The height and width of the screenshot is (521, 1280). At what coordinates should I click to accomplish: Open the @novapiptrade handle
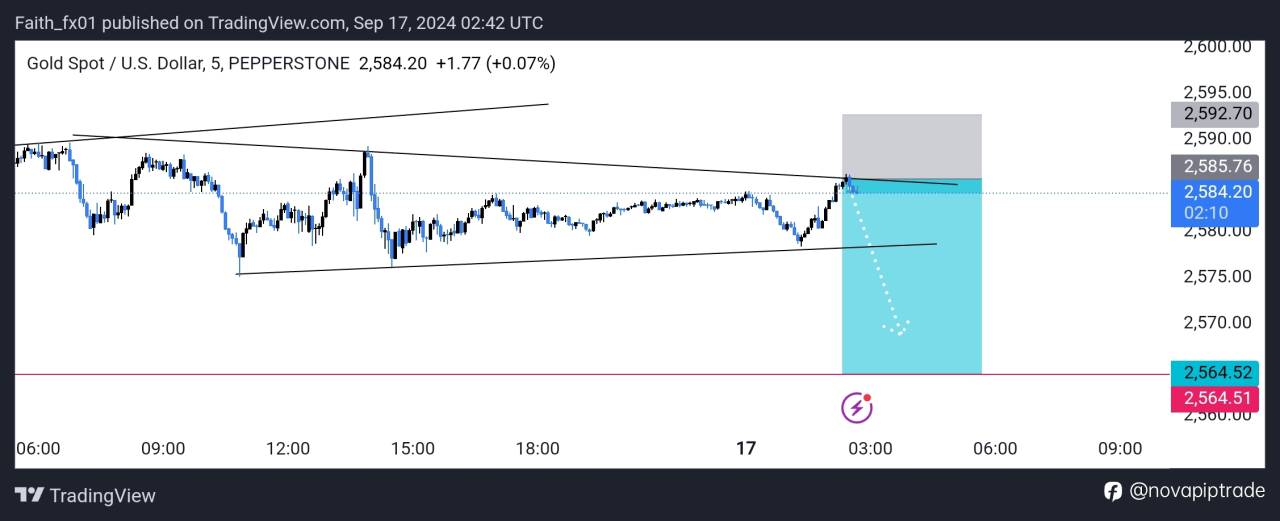pos(1196,491)
